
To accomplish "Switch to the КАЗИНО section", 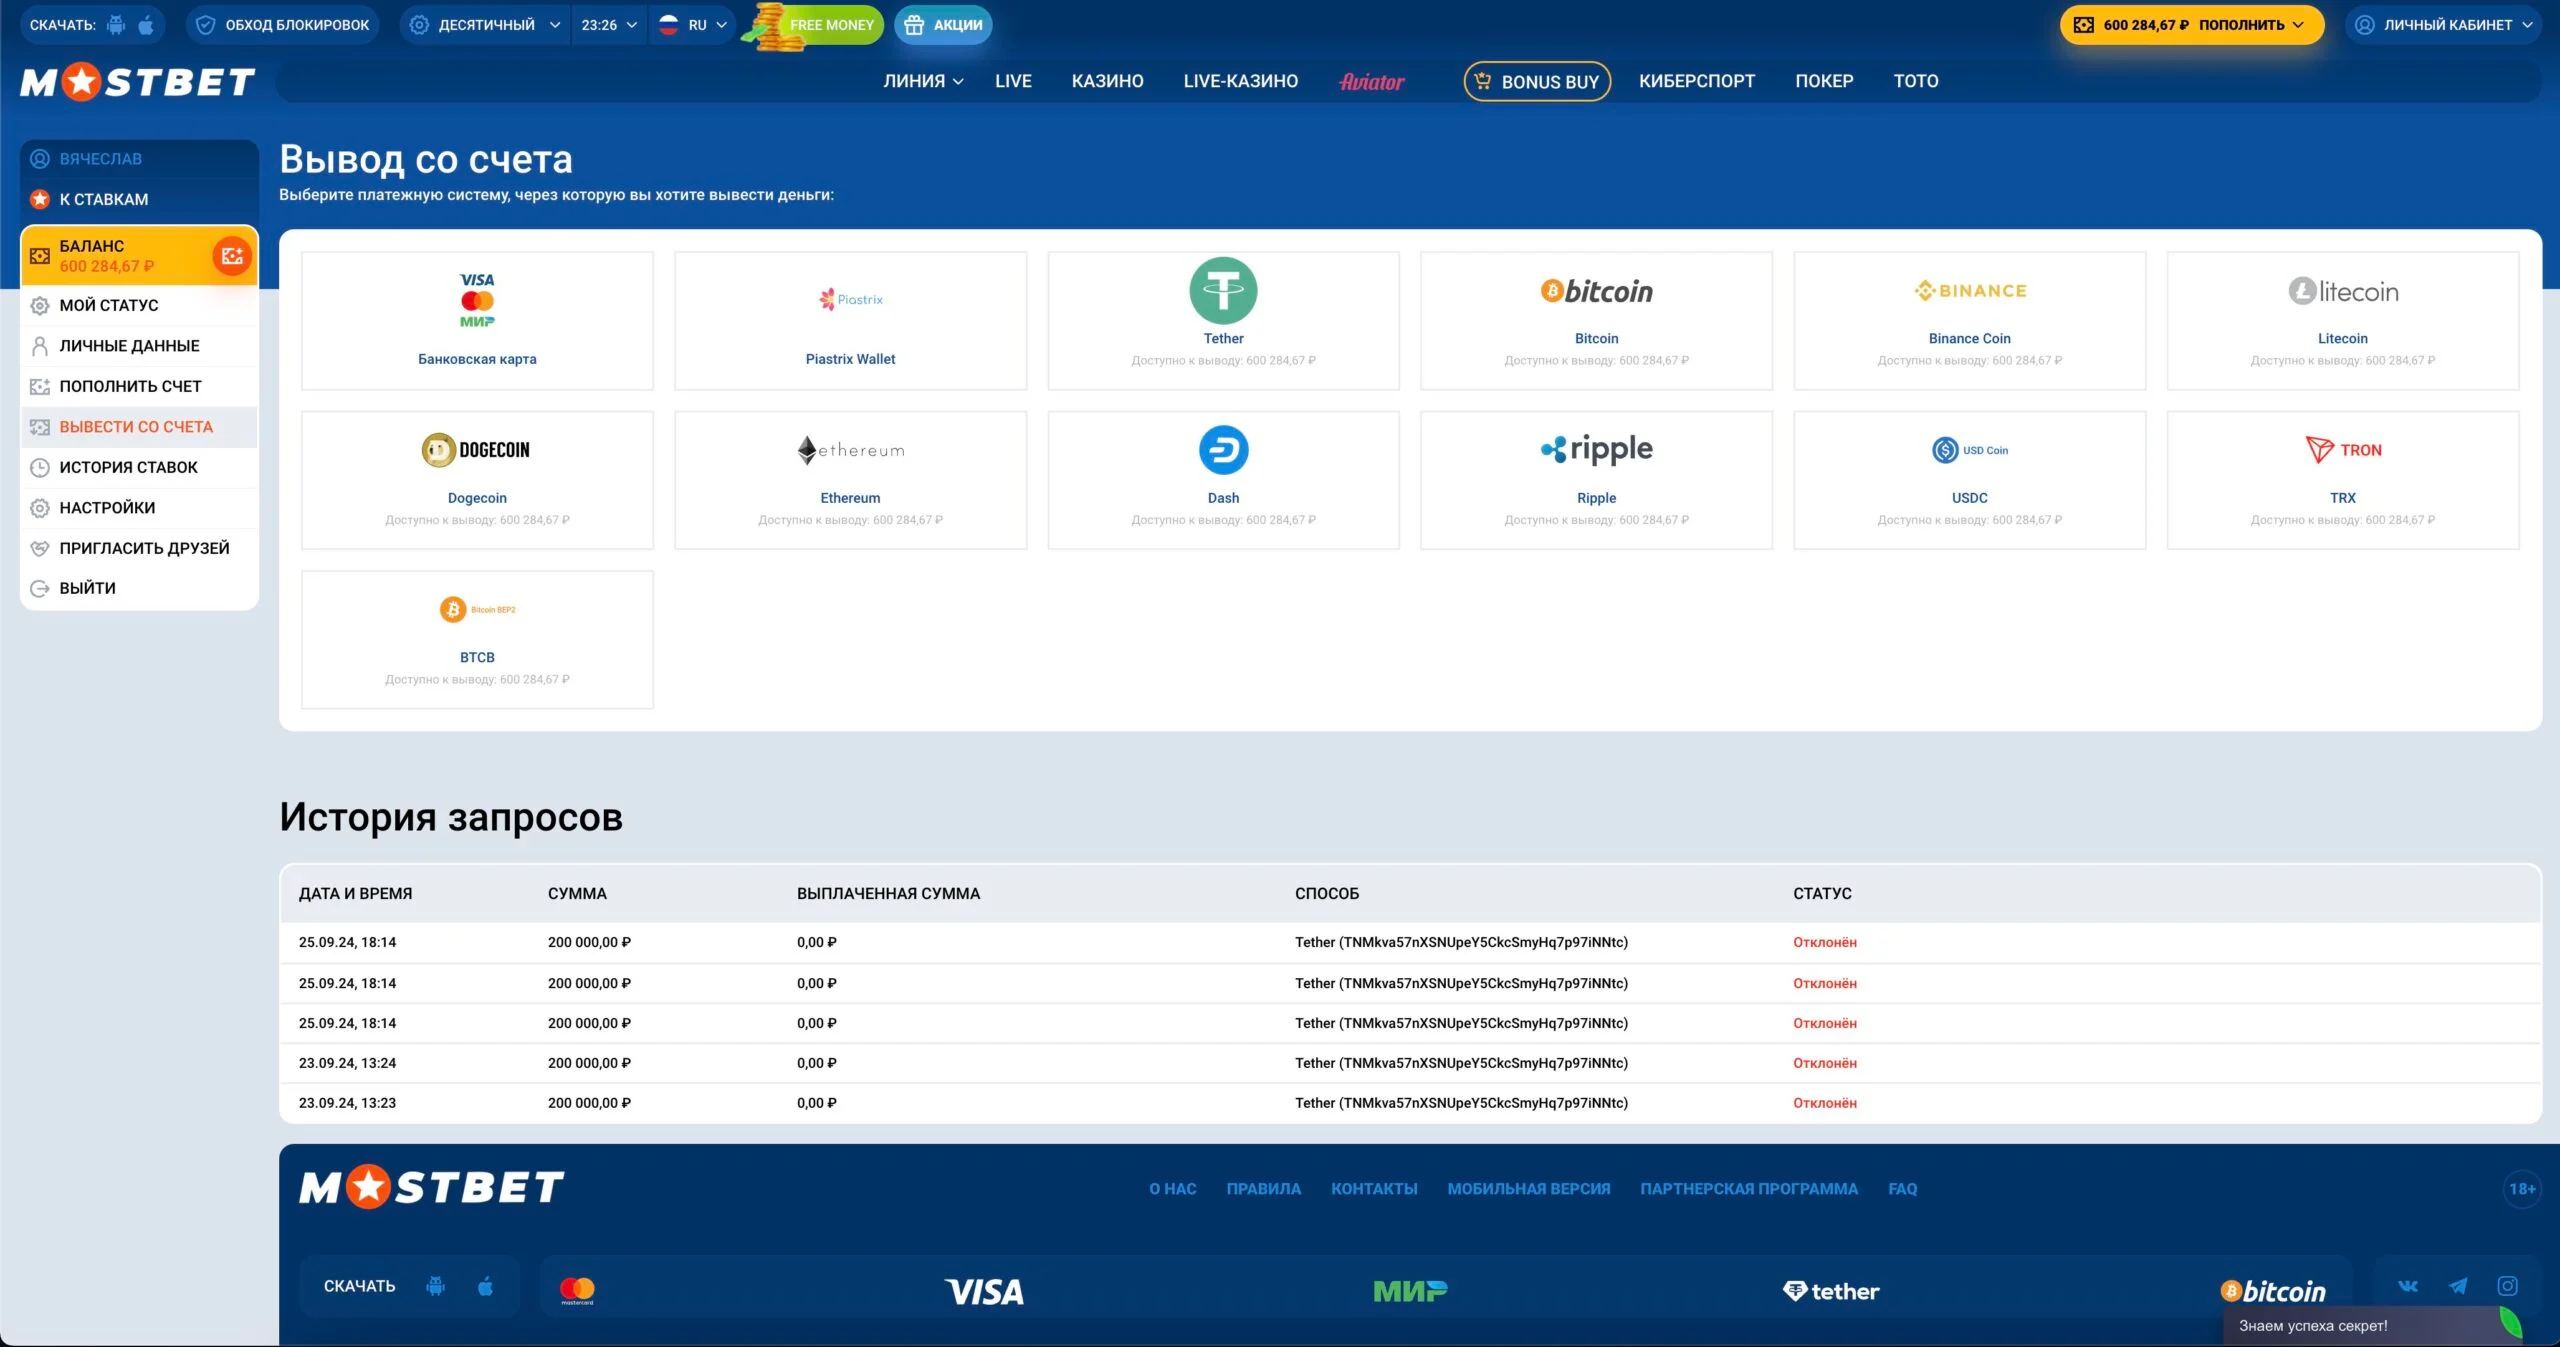I will [1108, 81].
